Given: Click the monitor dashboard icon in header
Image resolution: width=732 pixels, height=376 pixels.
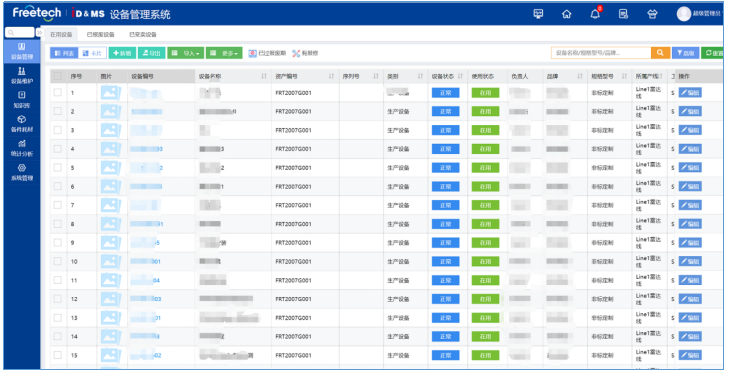Looking at the screenshot, I should tap(538, 14).
